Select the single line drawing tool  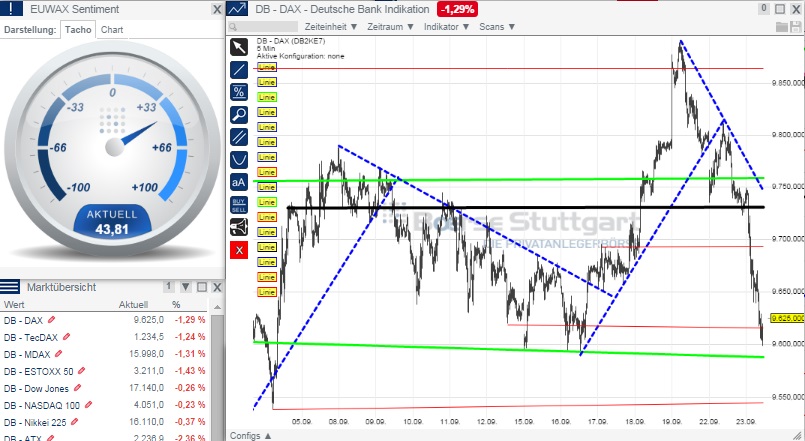click(x=239, y=70)
